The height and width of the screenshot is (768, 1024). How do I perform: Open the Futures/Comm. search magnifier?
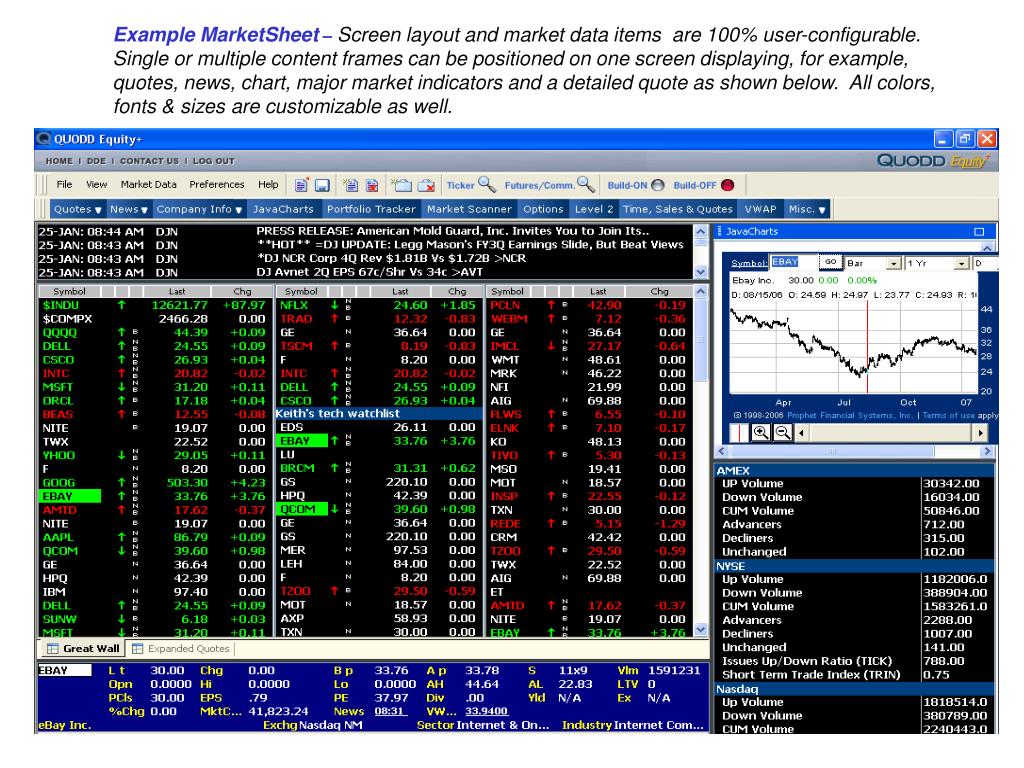point(586,185)
